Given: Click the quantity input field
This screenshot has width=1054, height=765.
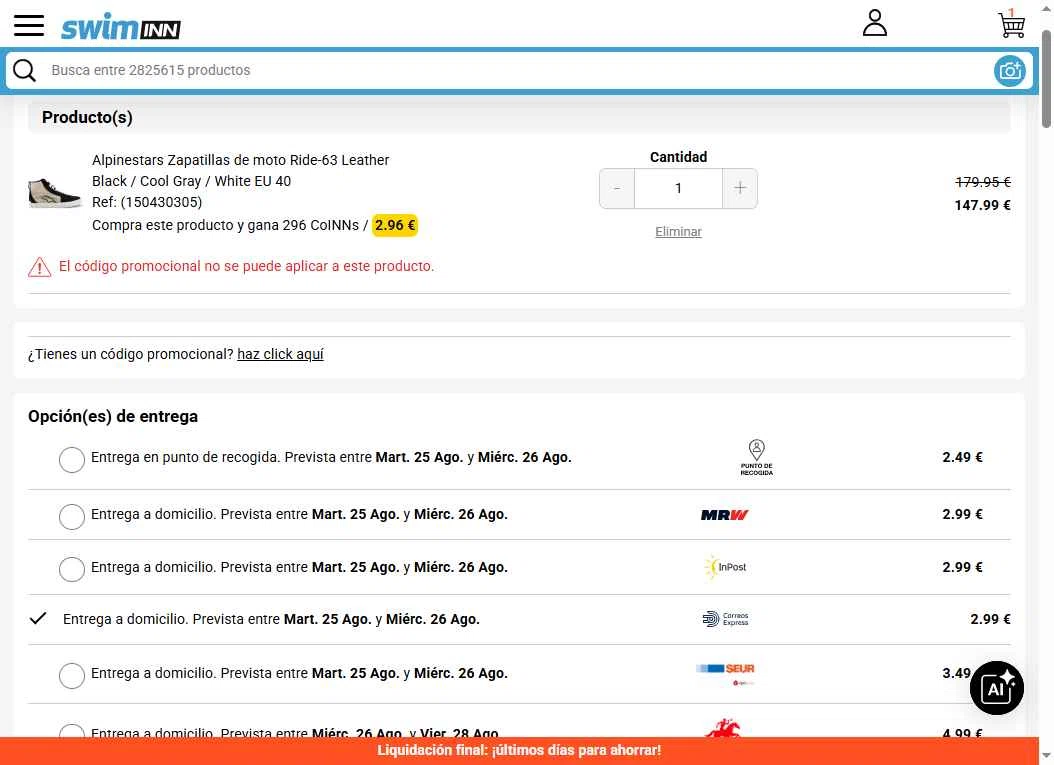Looking at the screenshot, I should tap(678, 188).
